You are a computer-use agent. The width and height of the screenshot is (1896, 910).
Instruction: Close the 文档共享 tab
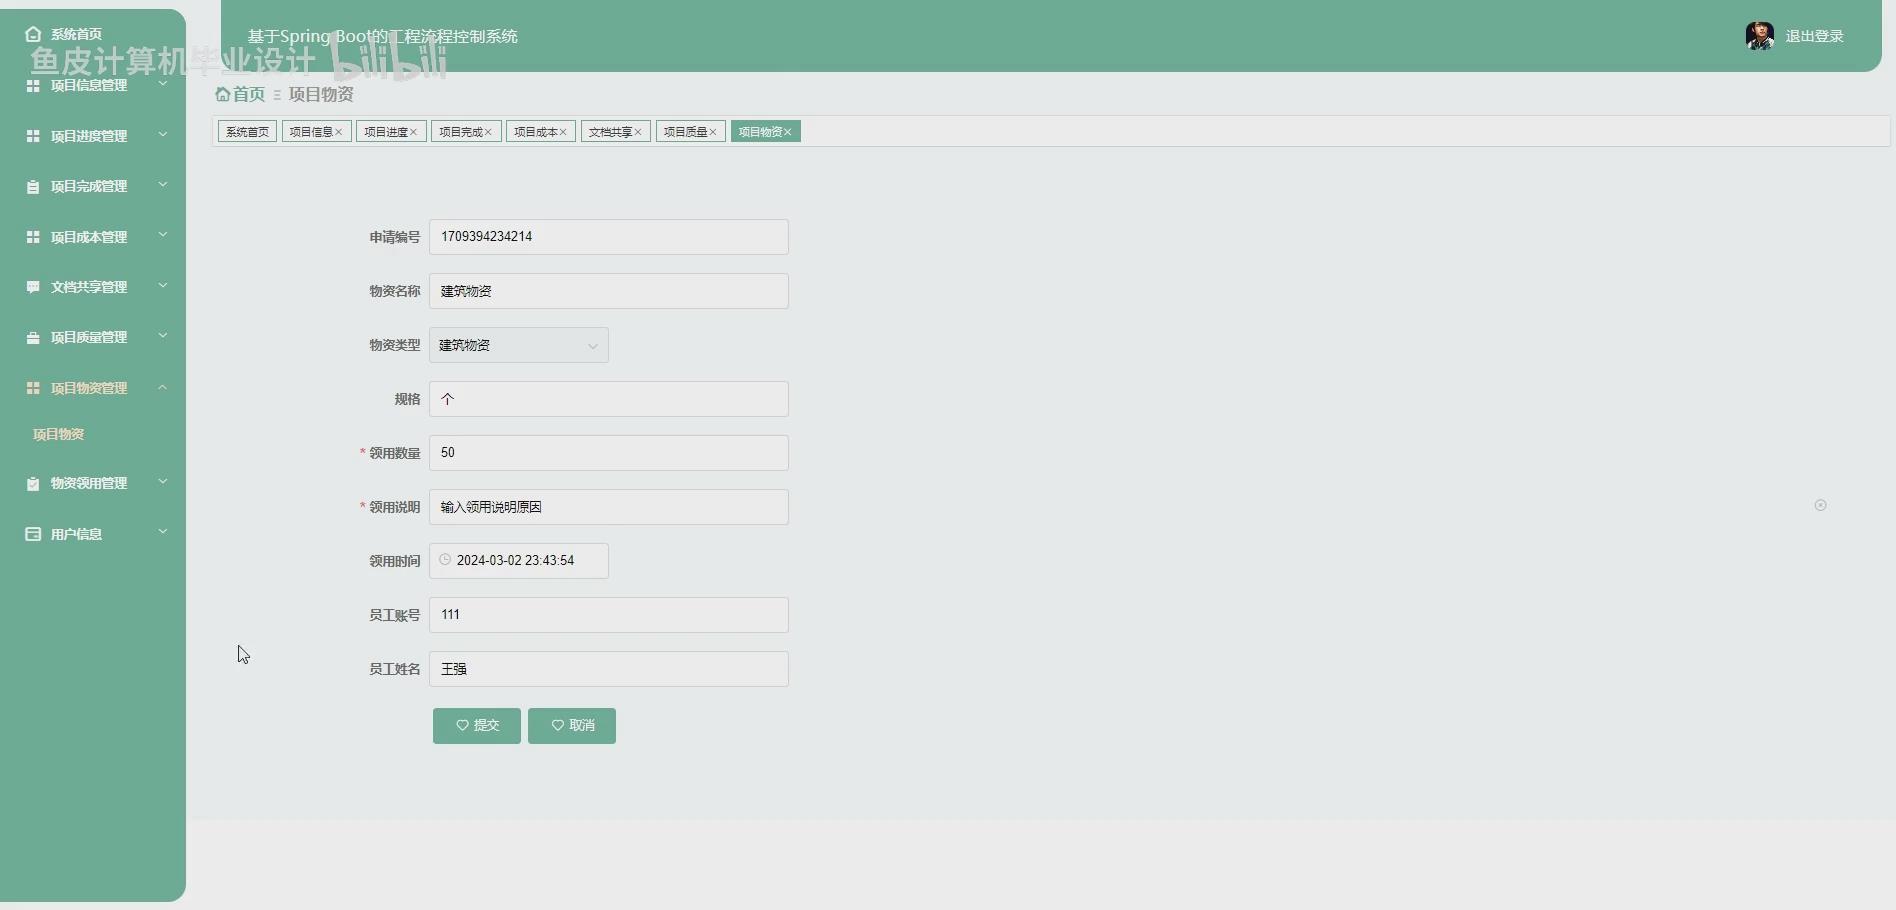pos(638,132)
